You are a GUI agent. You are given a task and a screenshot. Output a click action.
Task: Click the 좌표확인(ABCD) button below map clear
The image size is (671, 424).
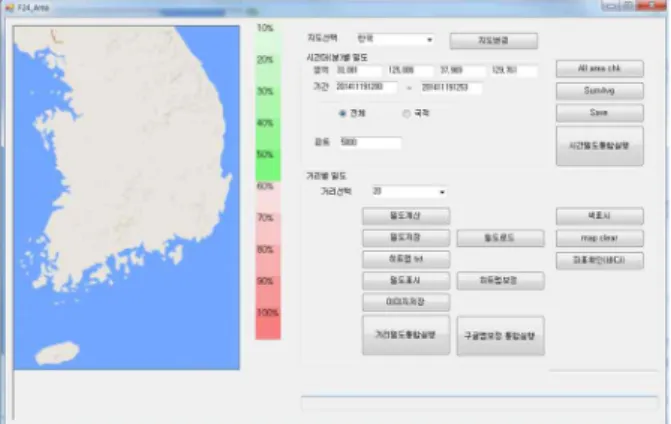coord(600,261)
